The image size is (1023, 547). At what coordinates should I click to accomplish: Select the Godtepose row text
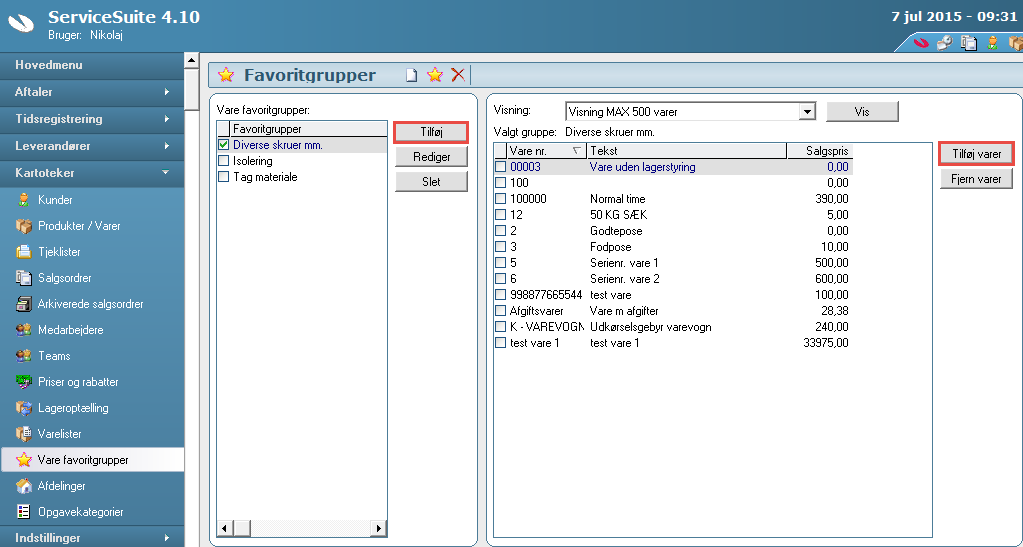pyautogui.click(x=616, y=231)
